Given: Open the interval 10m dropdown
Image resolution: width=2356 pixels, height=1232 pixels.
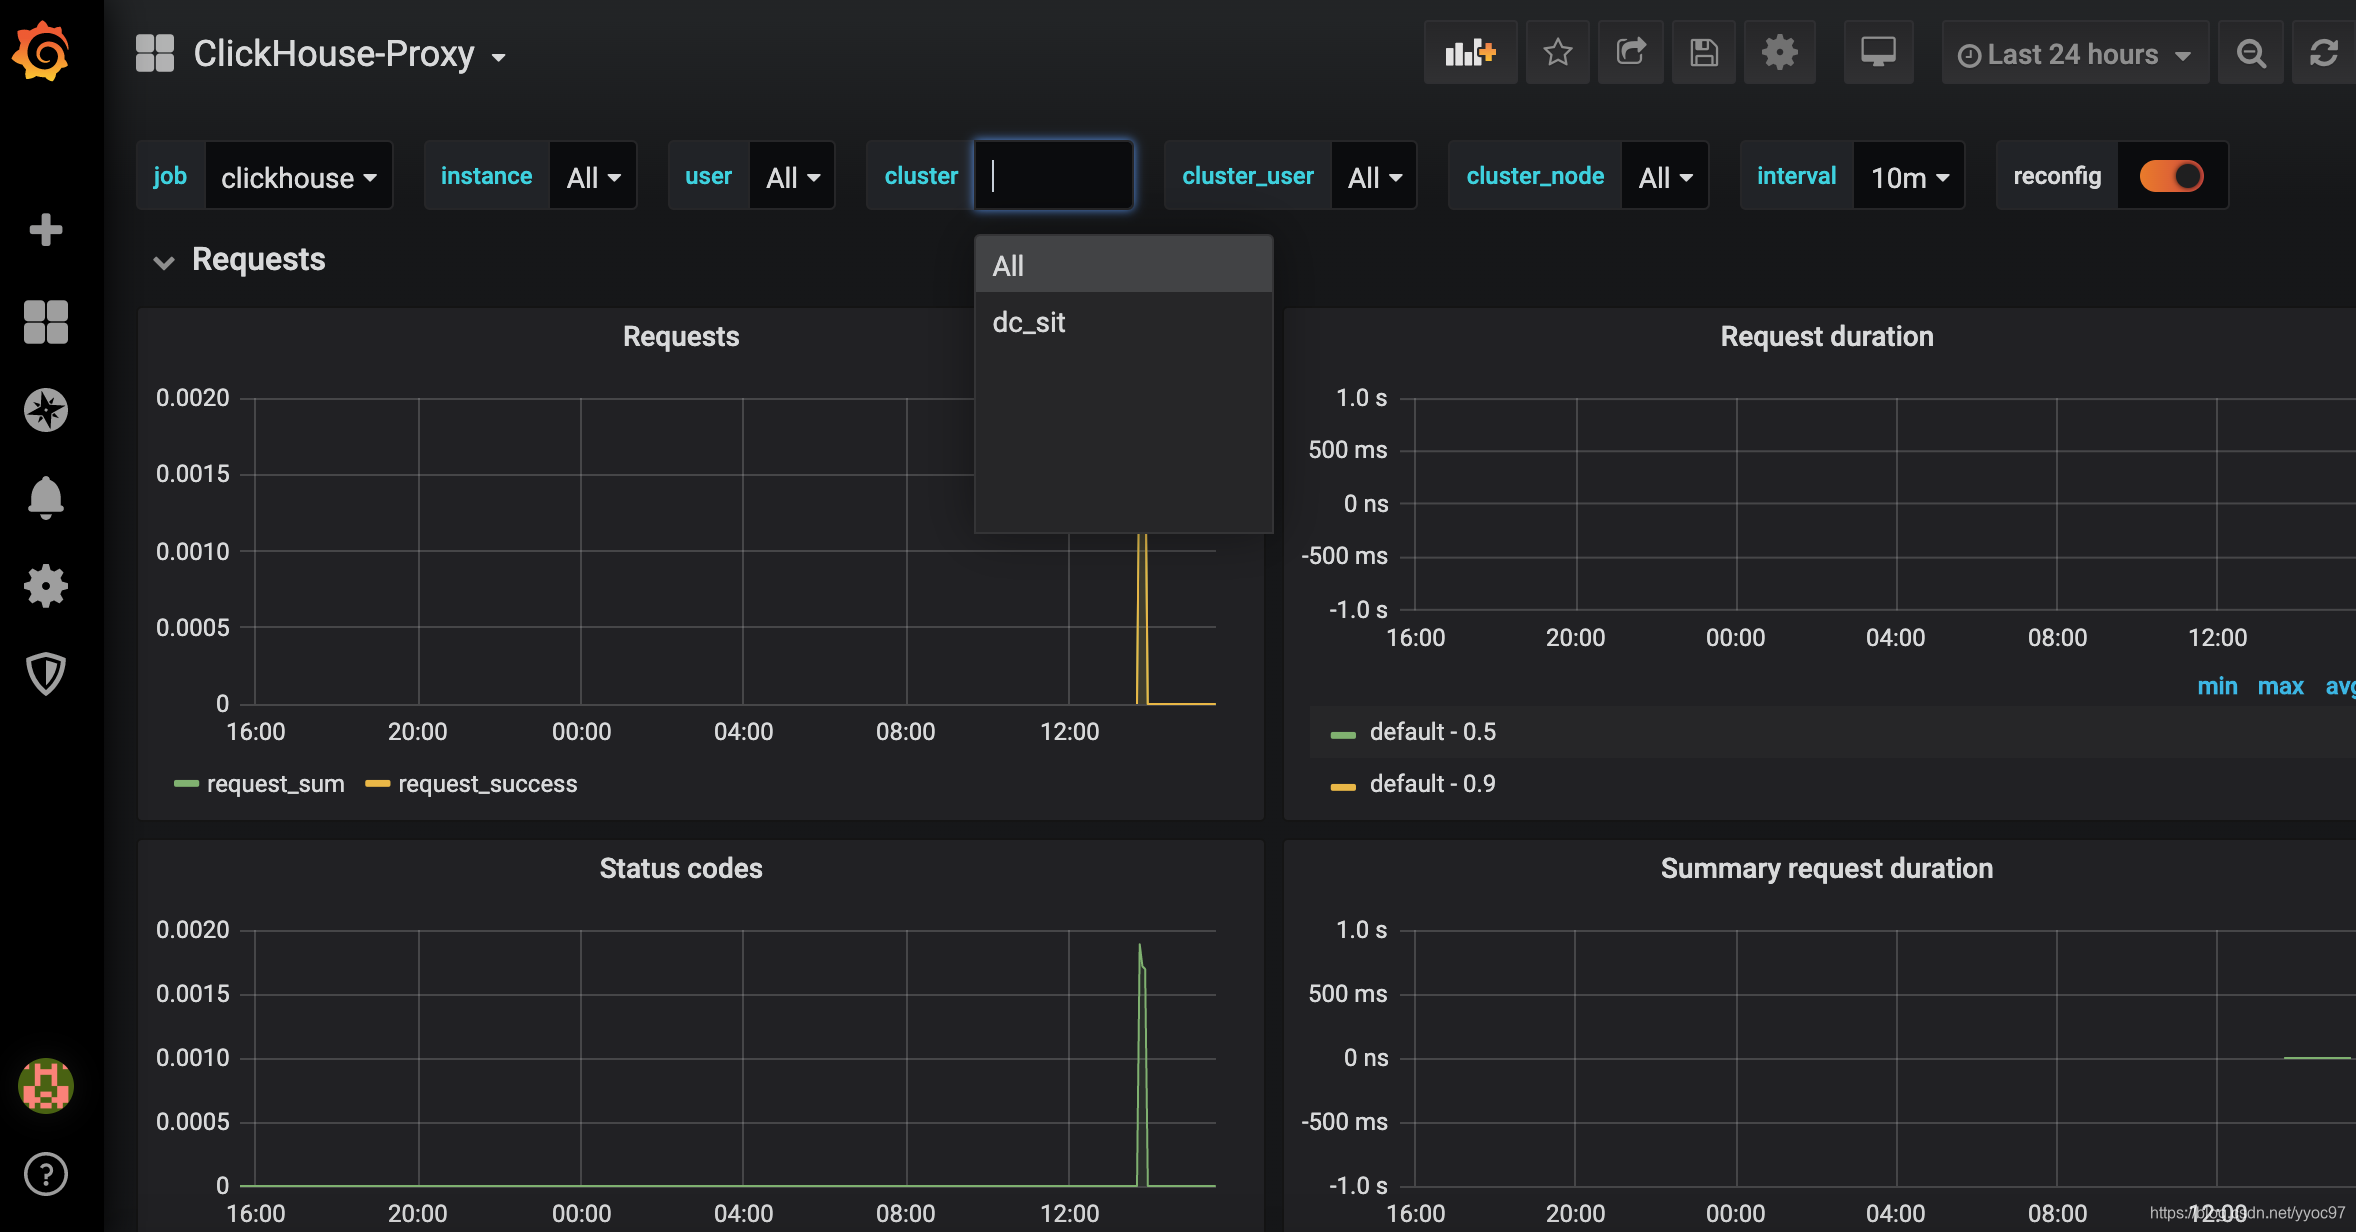Looking at the screenshot, I should [x=1909, y=177].
